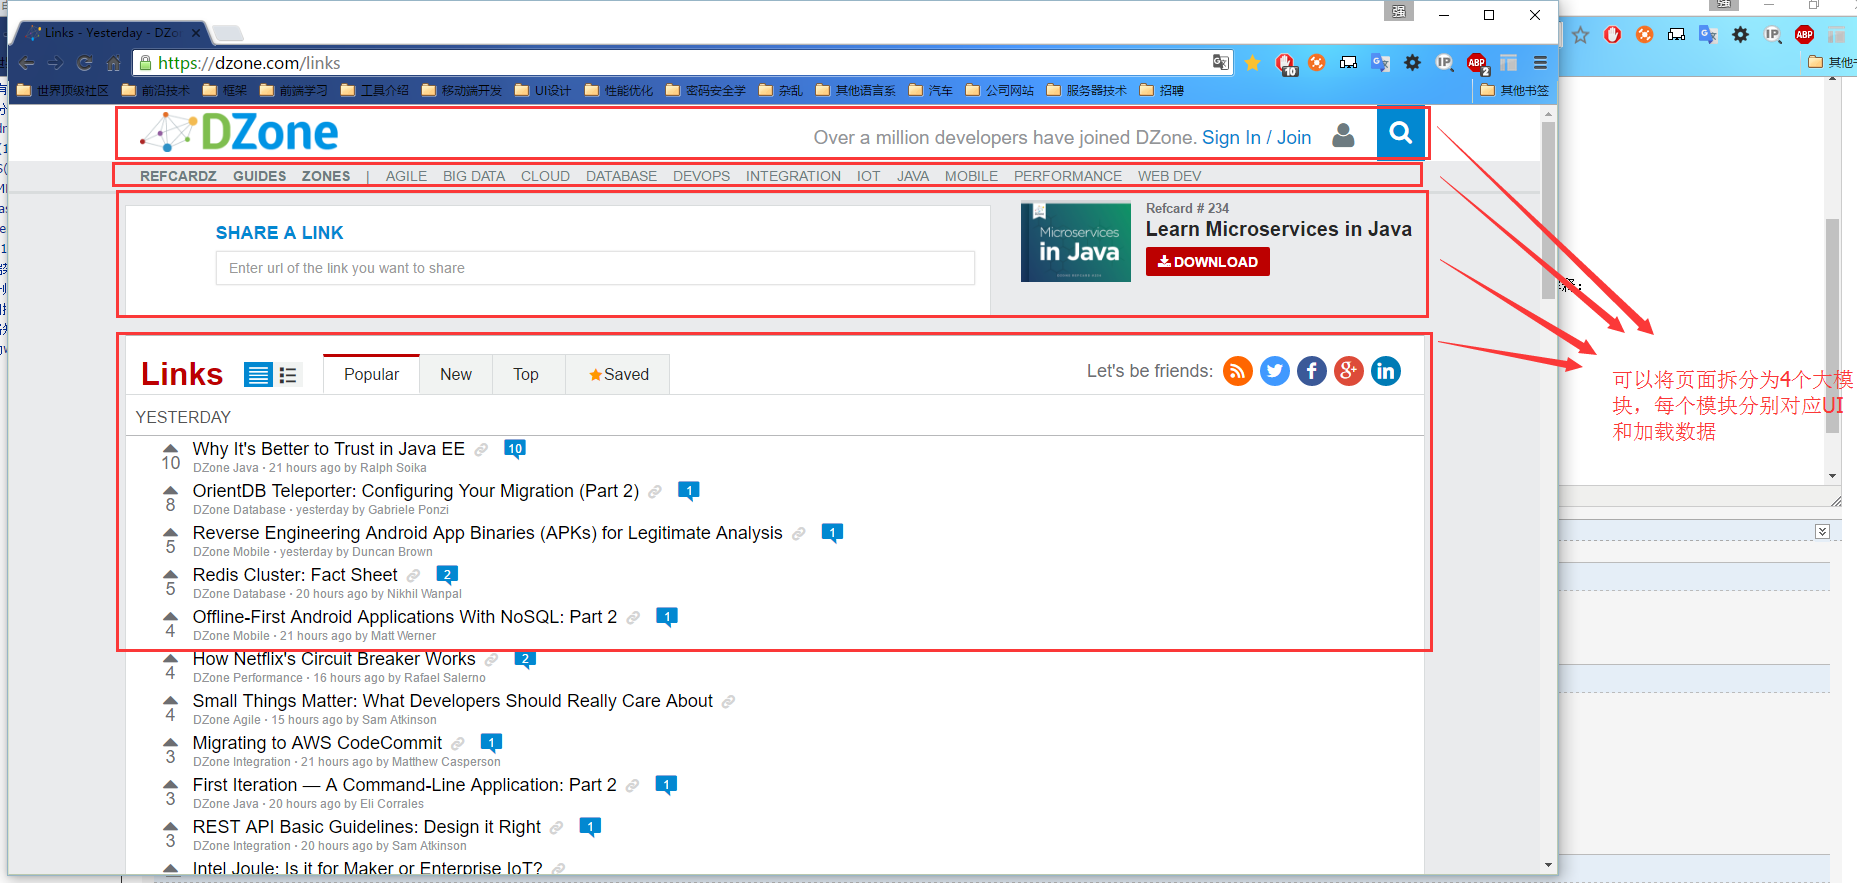Open the UI设计 bookmarks folder
Viewport: 1857px width, 883px height.
coord(543,90)
